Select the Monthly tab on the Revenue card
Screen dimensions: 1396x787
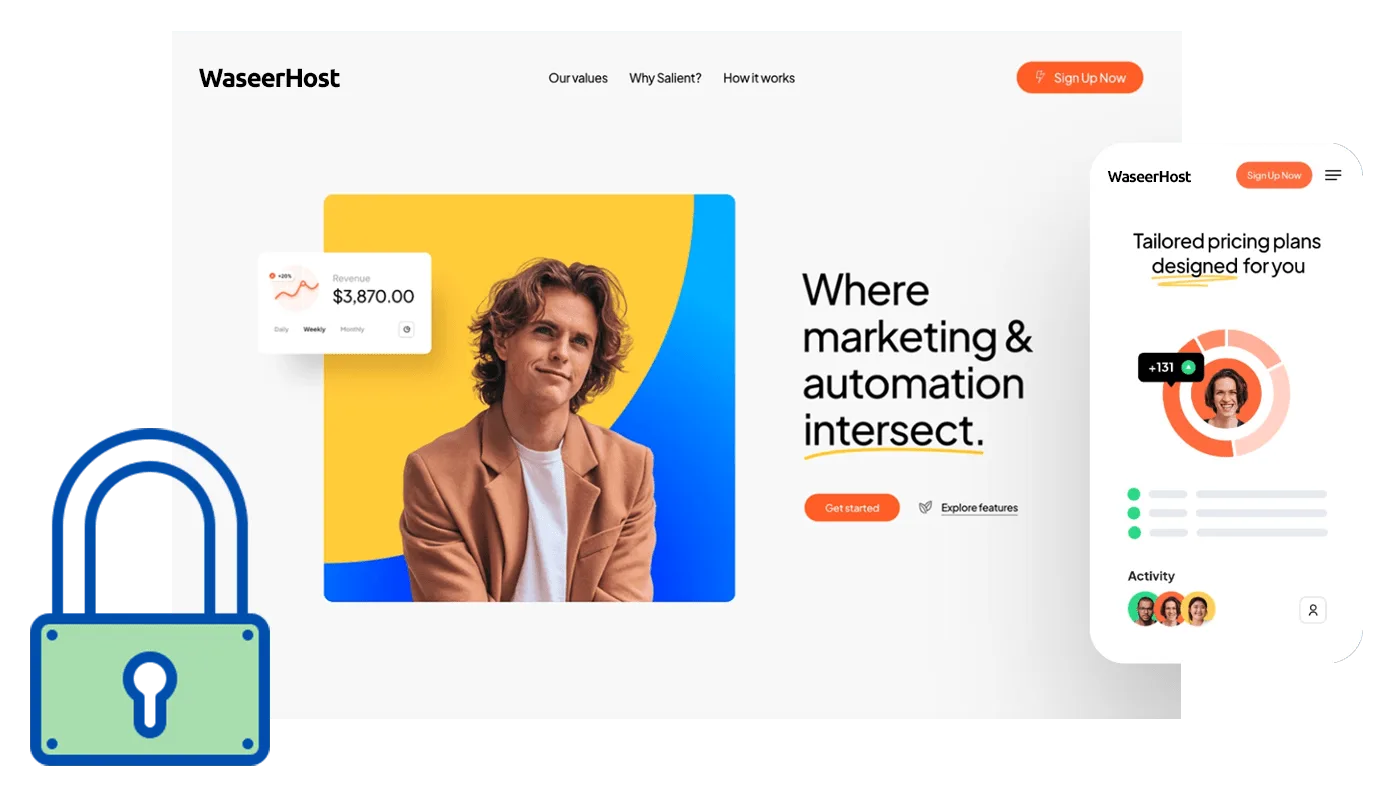click(x=352, y=329)
